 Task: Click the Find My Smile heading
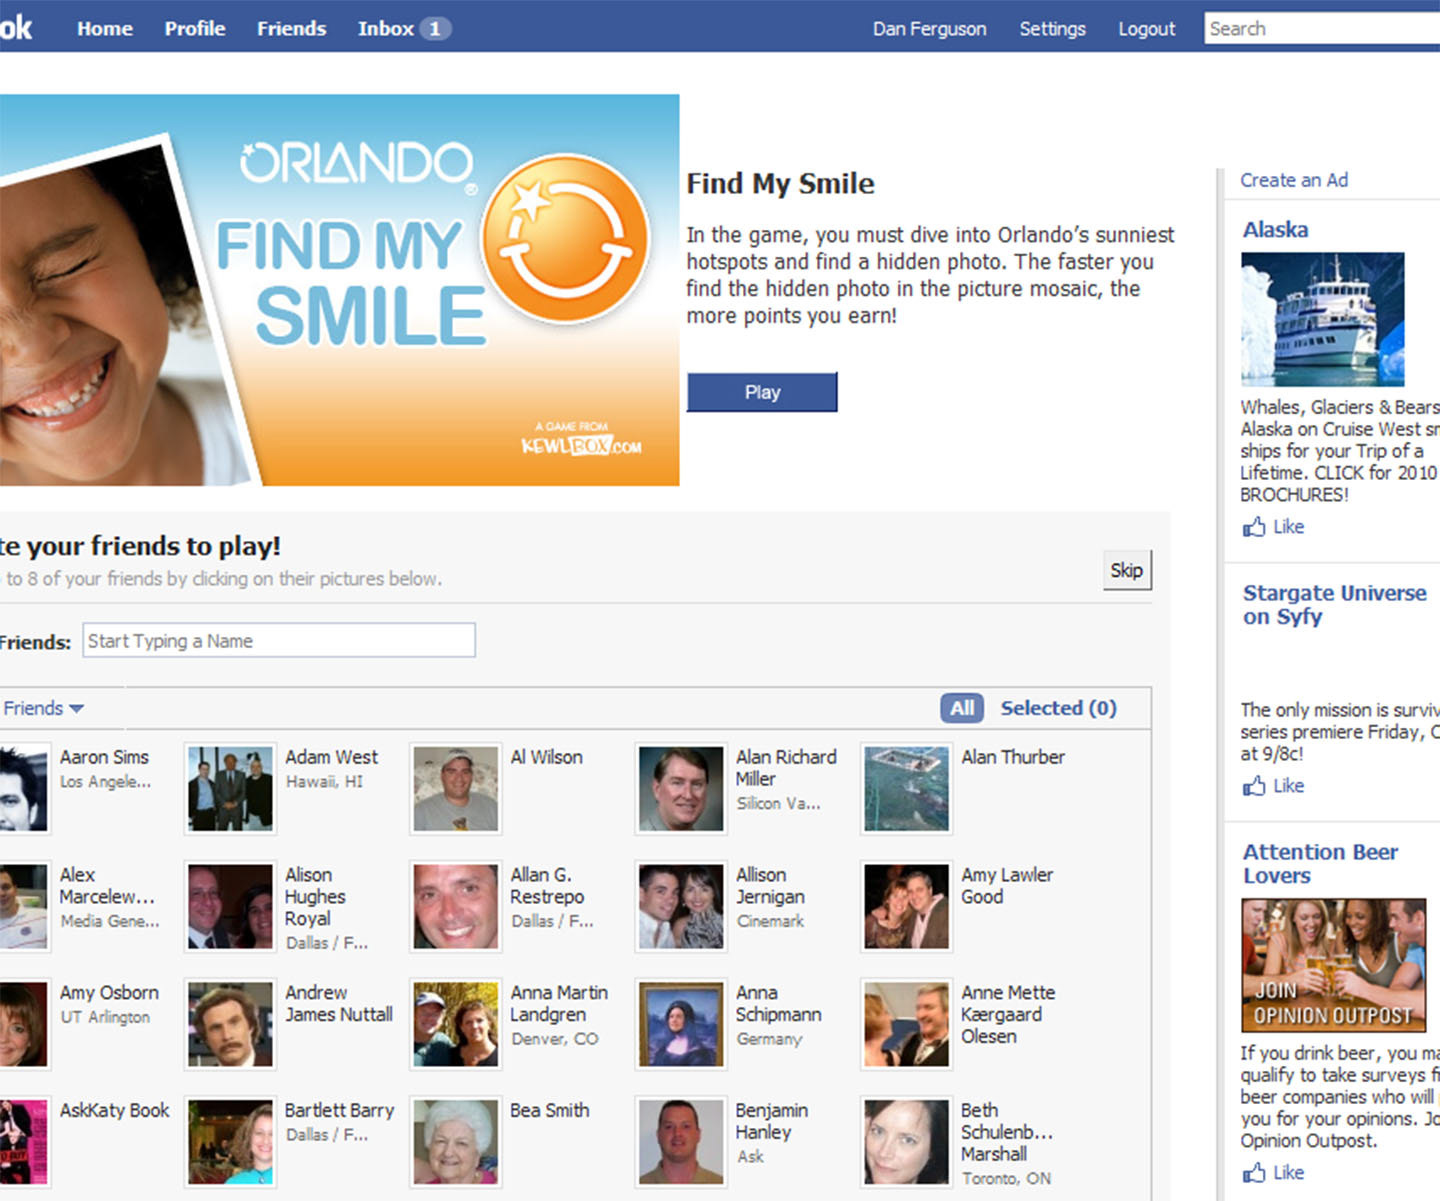coord(780,184)
